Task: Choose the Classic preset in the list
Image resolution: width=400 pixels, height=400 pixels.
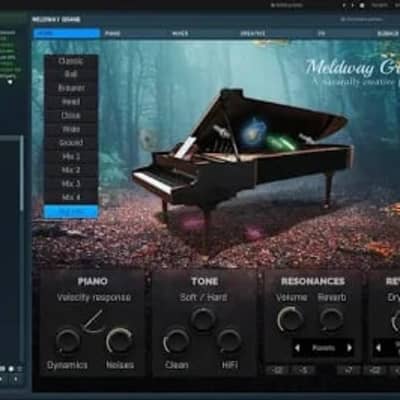Action: coord(71,61)
